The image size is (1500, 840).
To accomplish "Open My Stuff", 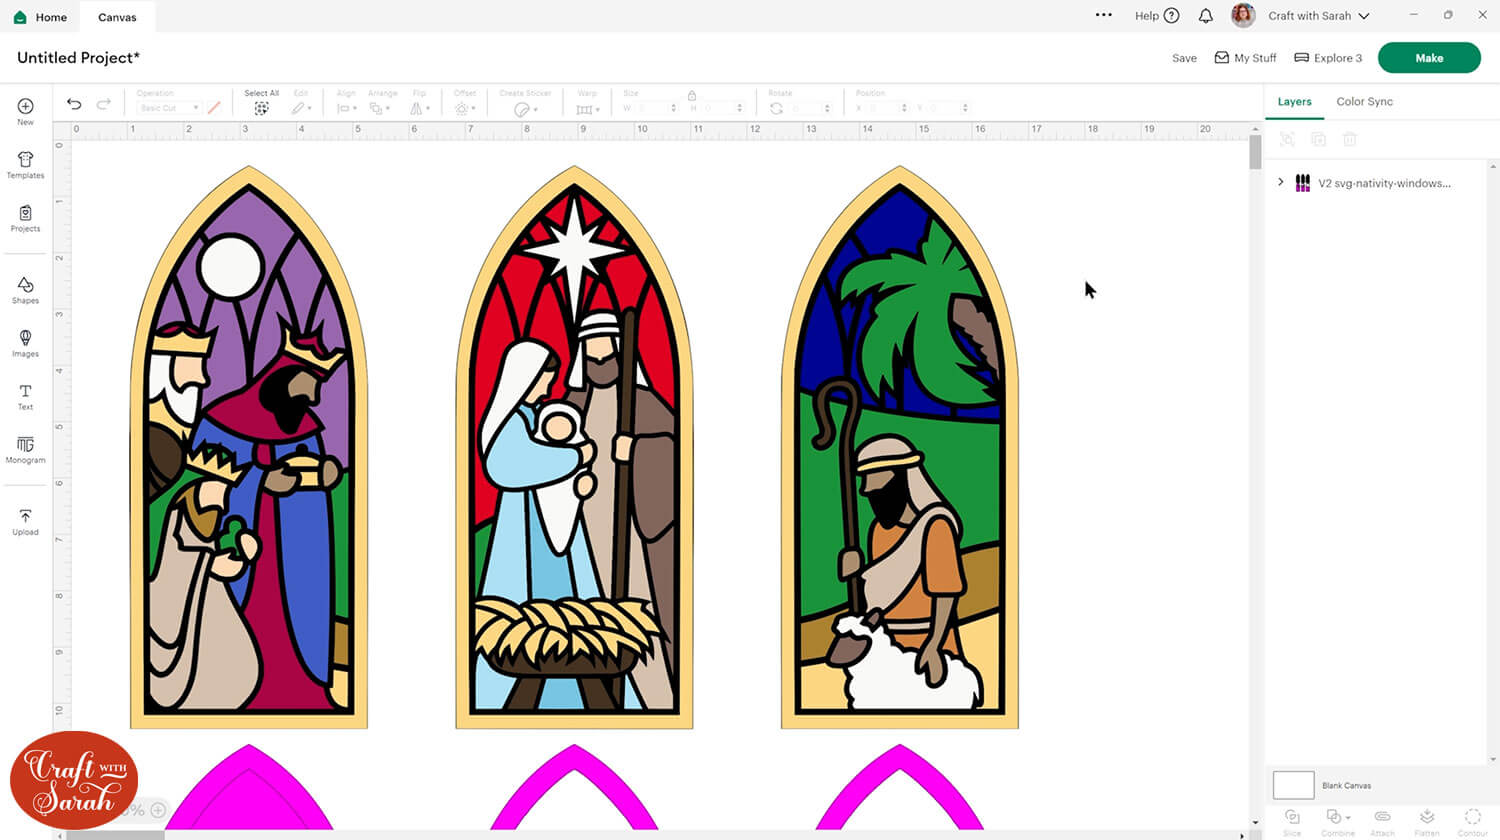I will click(x=1245, y=58).
